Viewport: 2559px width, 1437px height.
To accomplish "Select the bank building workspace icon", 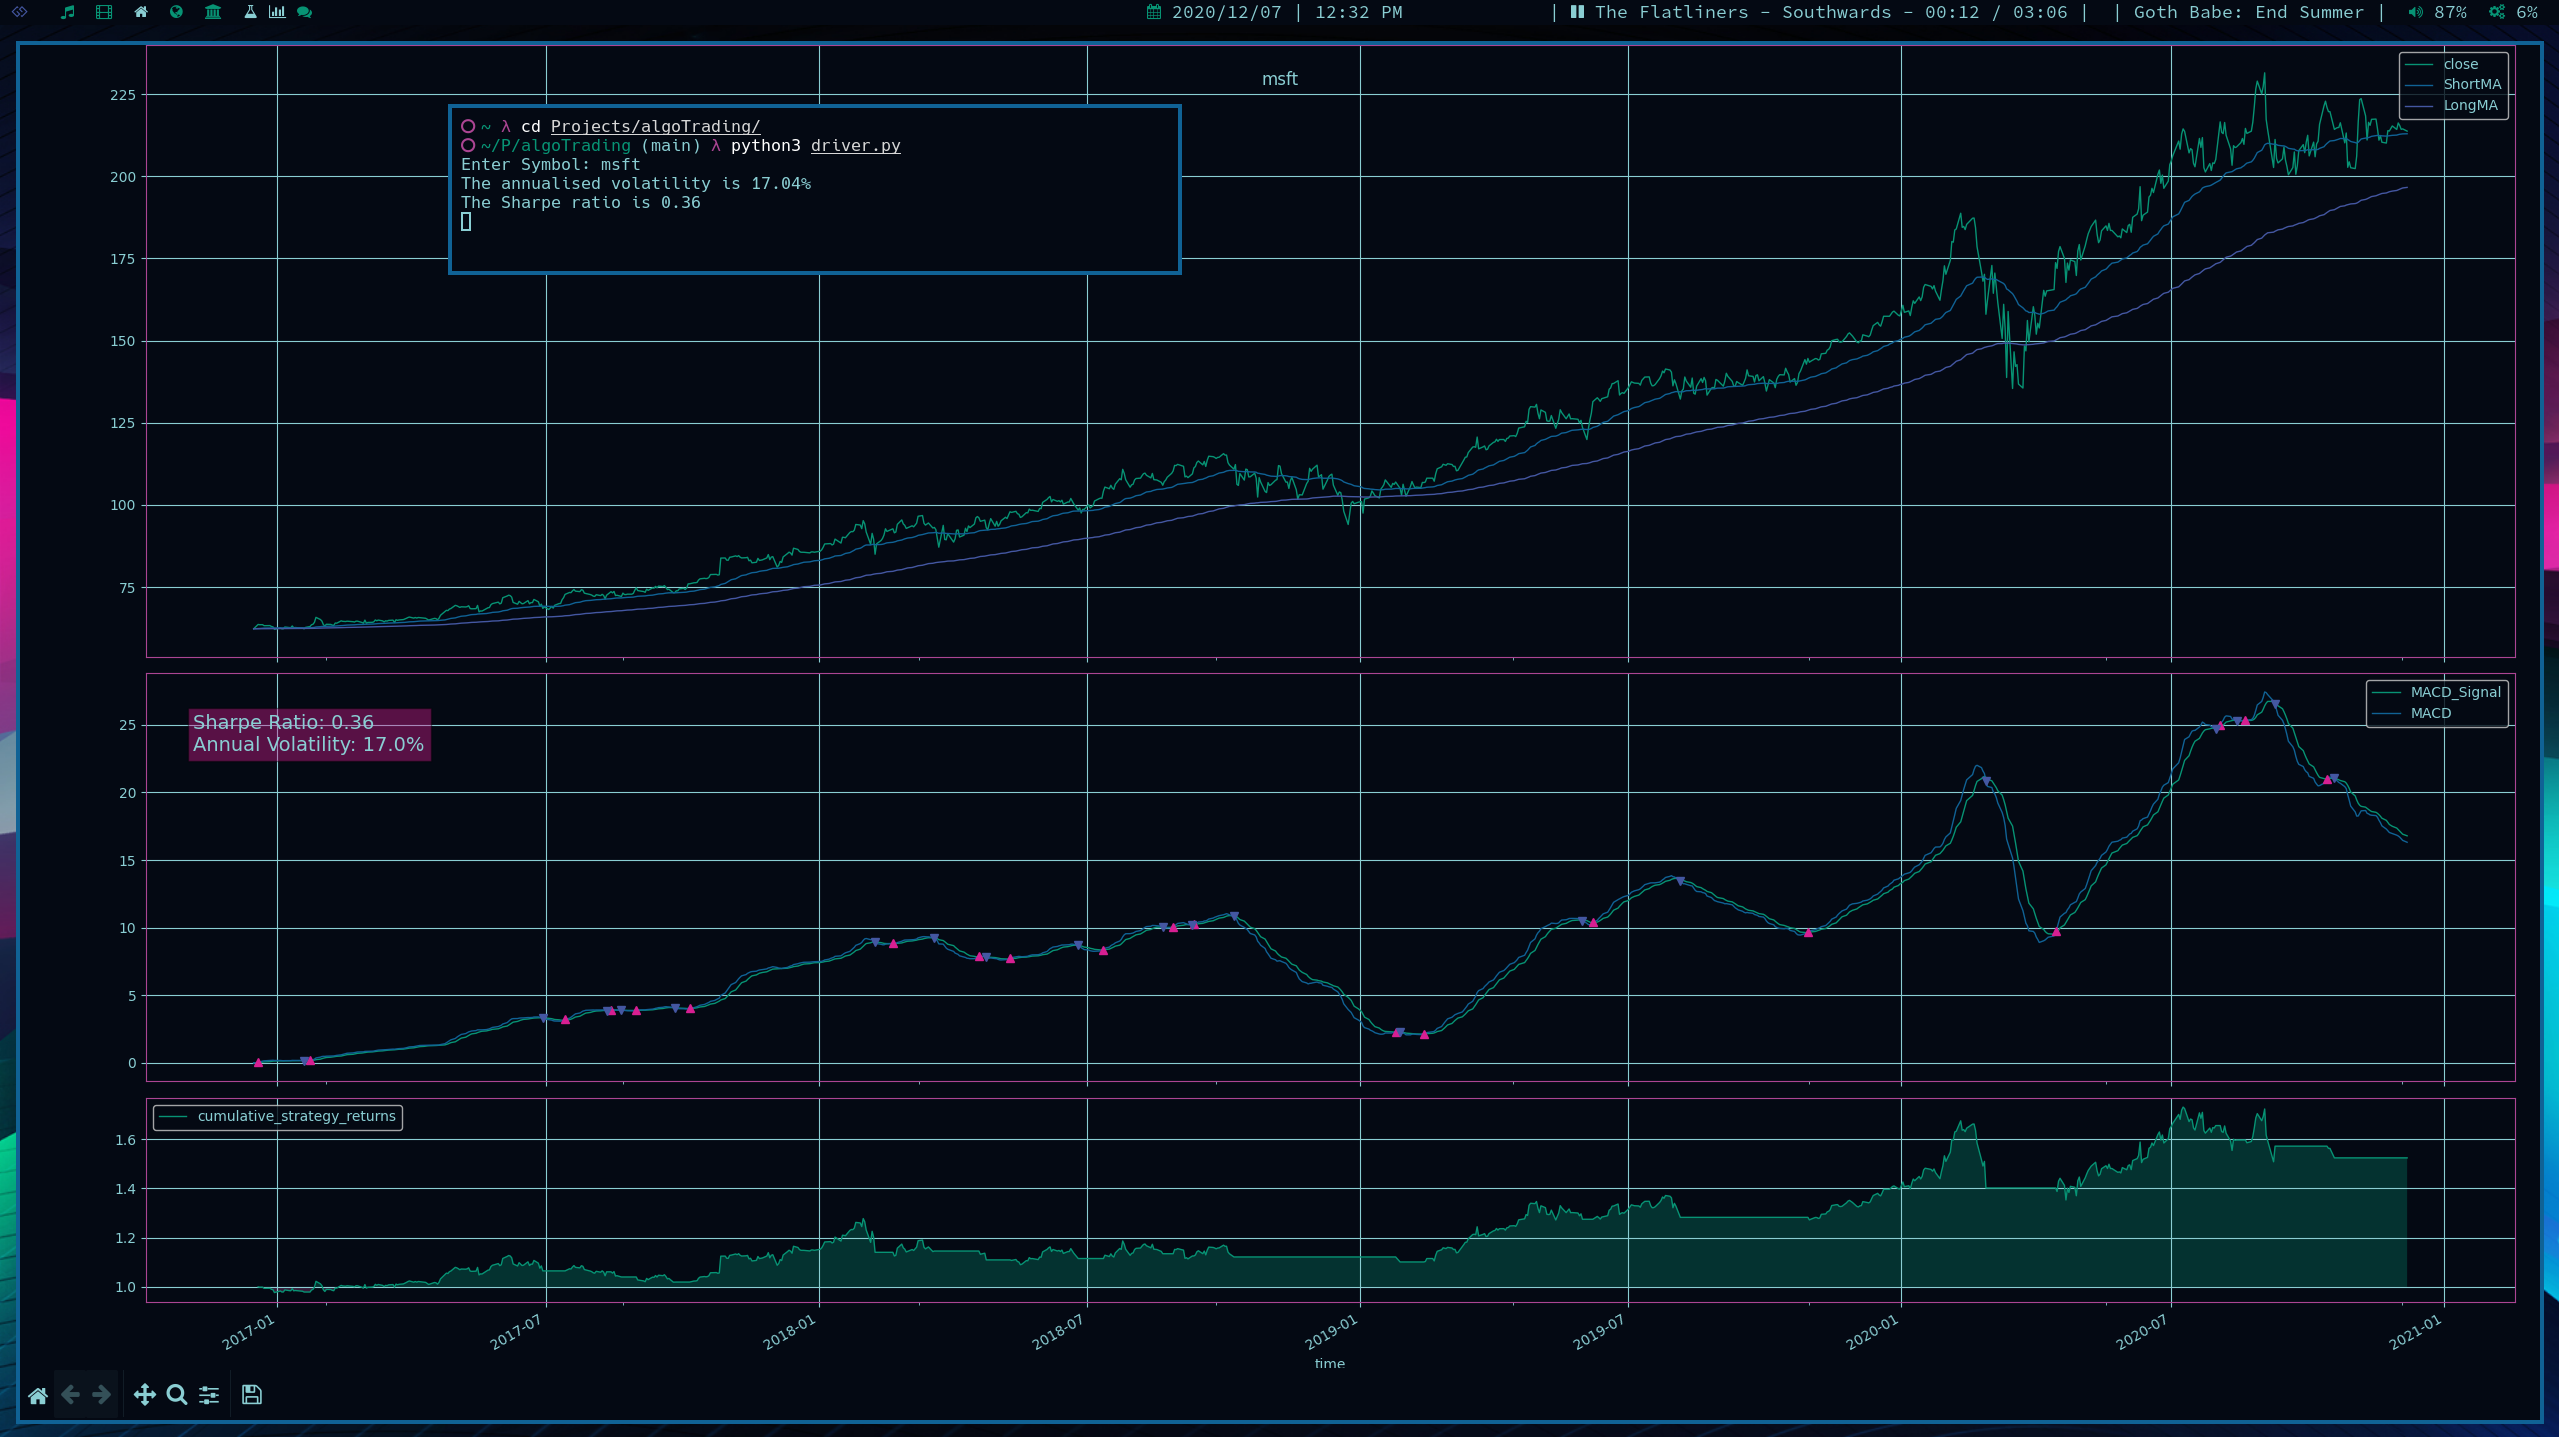I will (213, 12).
